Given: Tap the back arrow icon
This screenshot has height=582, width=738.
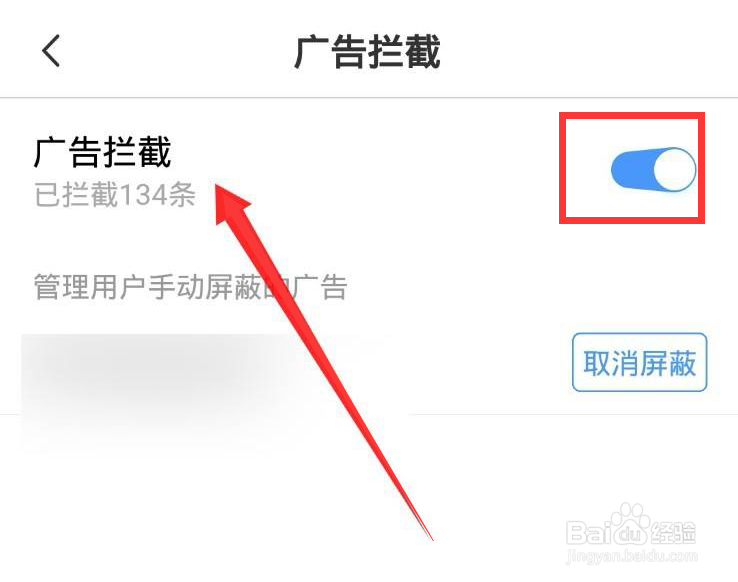Looking at the screenshot, I should (51, 50).
